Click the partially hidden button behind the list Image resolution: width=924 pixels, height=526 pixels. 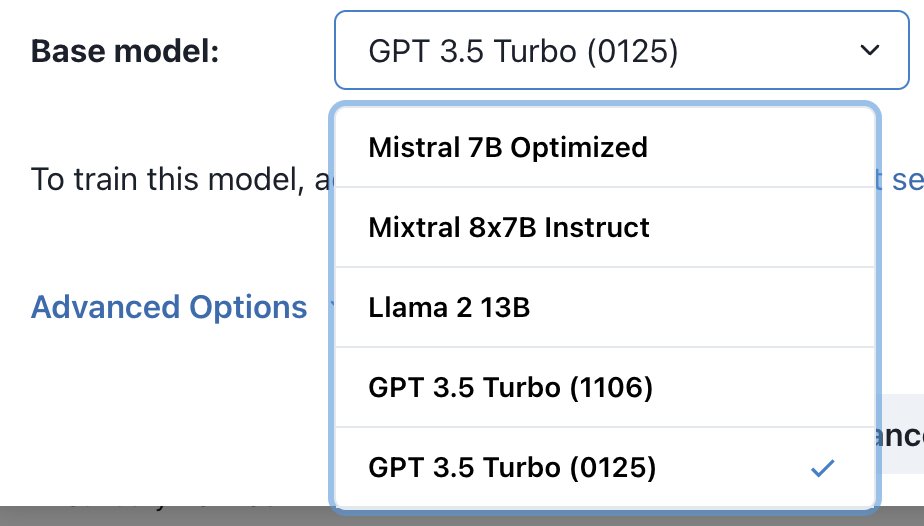pos(900,435)
